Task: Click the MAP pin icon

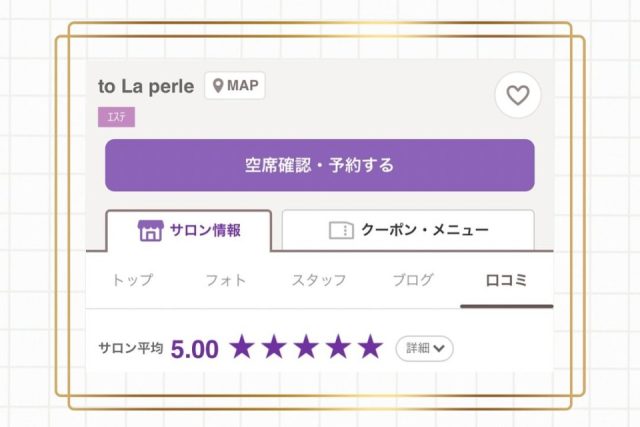Action: click(x=218, y=86)
